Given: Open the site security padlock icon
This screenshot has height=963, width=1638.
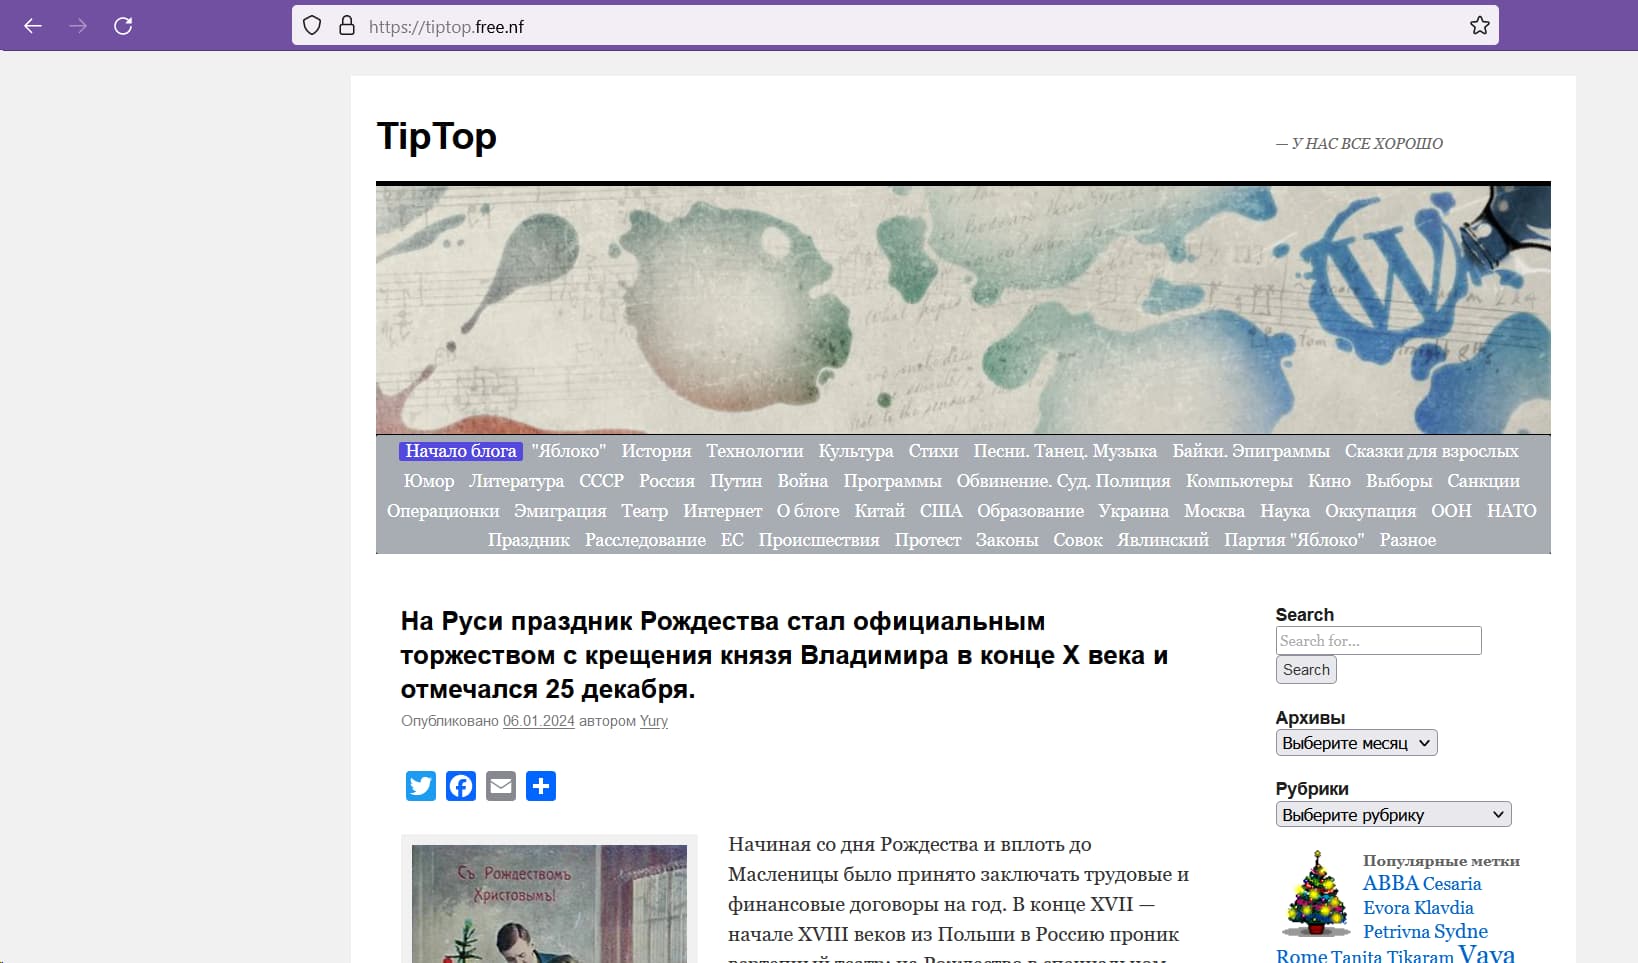Looking at the screenshot, I should tap(347, 26).
